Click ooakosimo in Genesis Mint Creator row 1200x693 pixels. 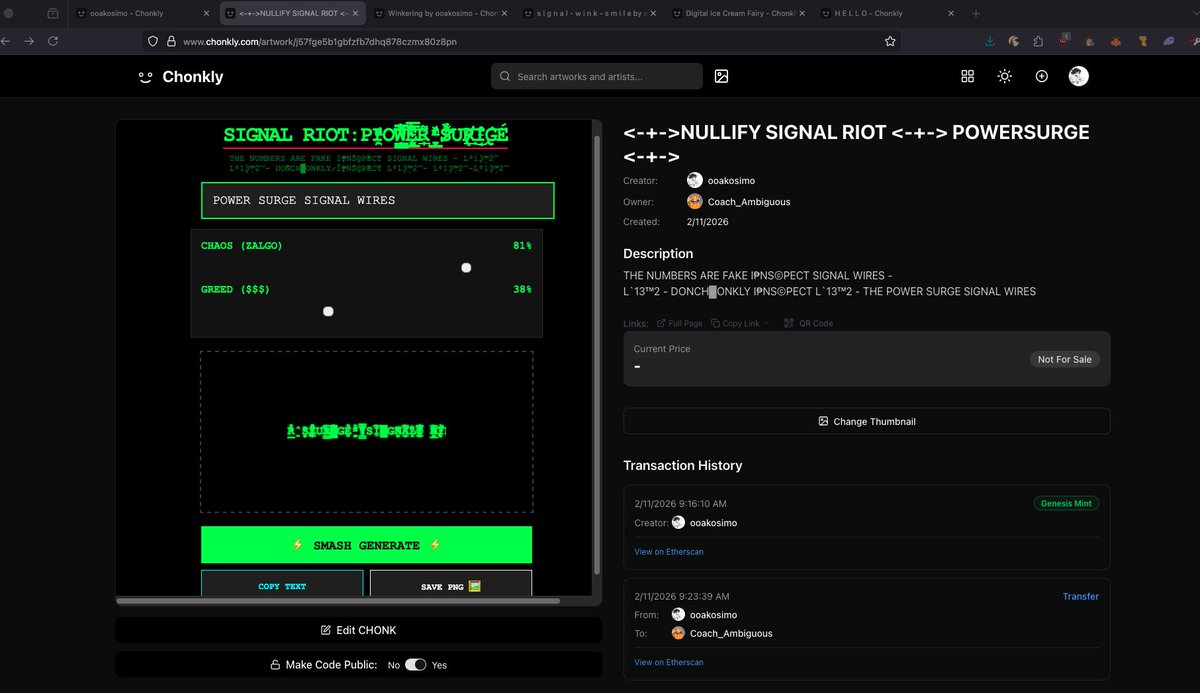point(714,523)
